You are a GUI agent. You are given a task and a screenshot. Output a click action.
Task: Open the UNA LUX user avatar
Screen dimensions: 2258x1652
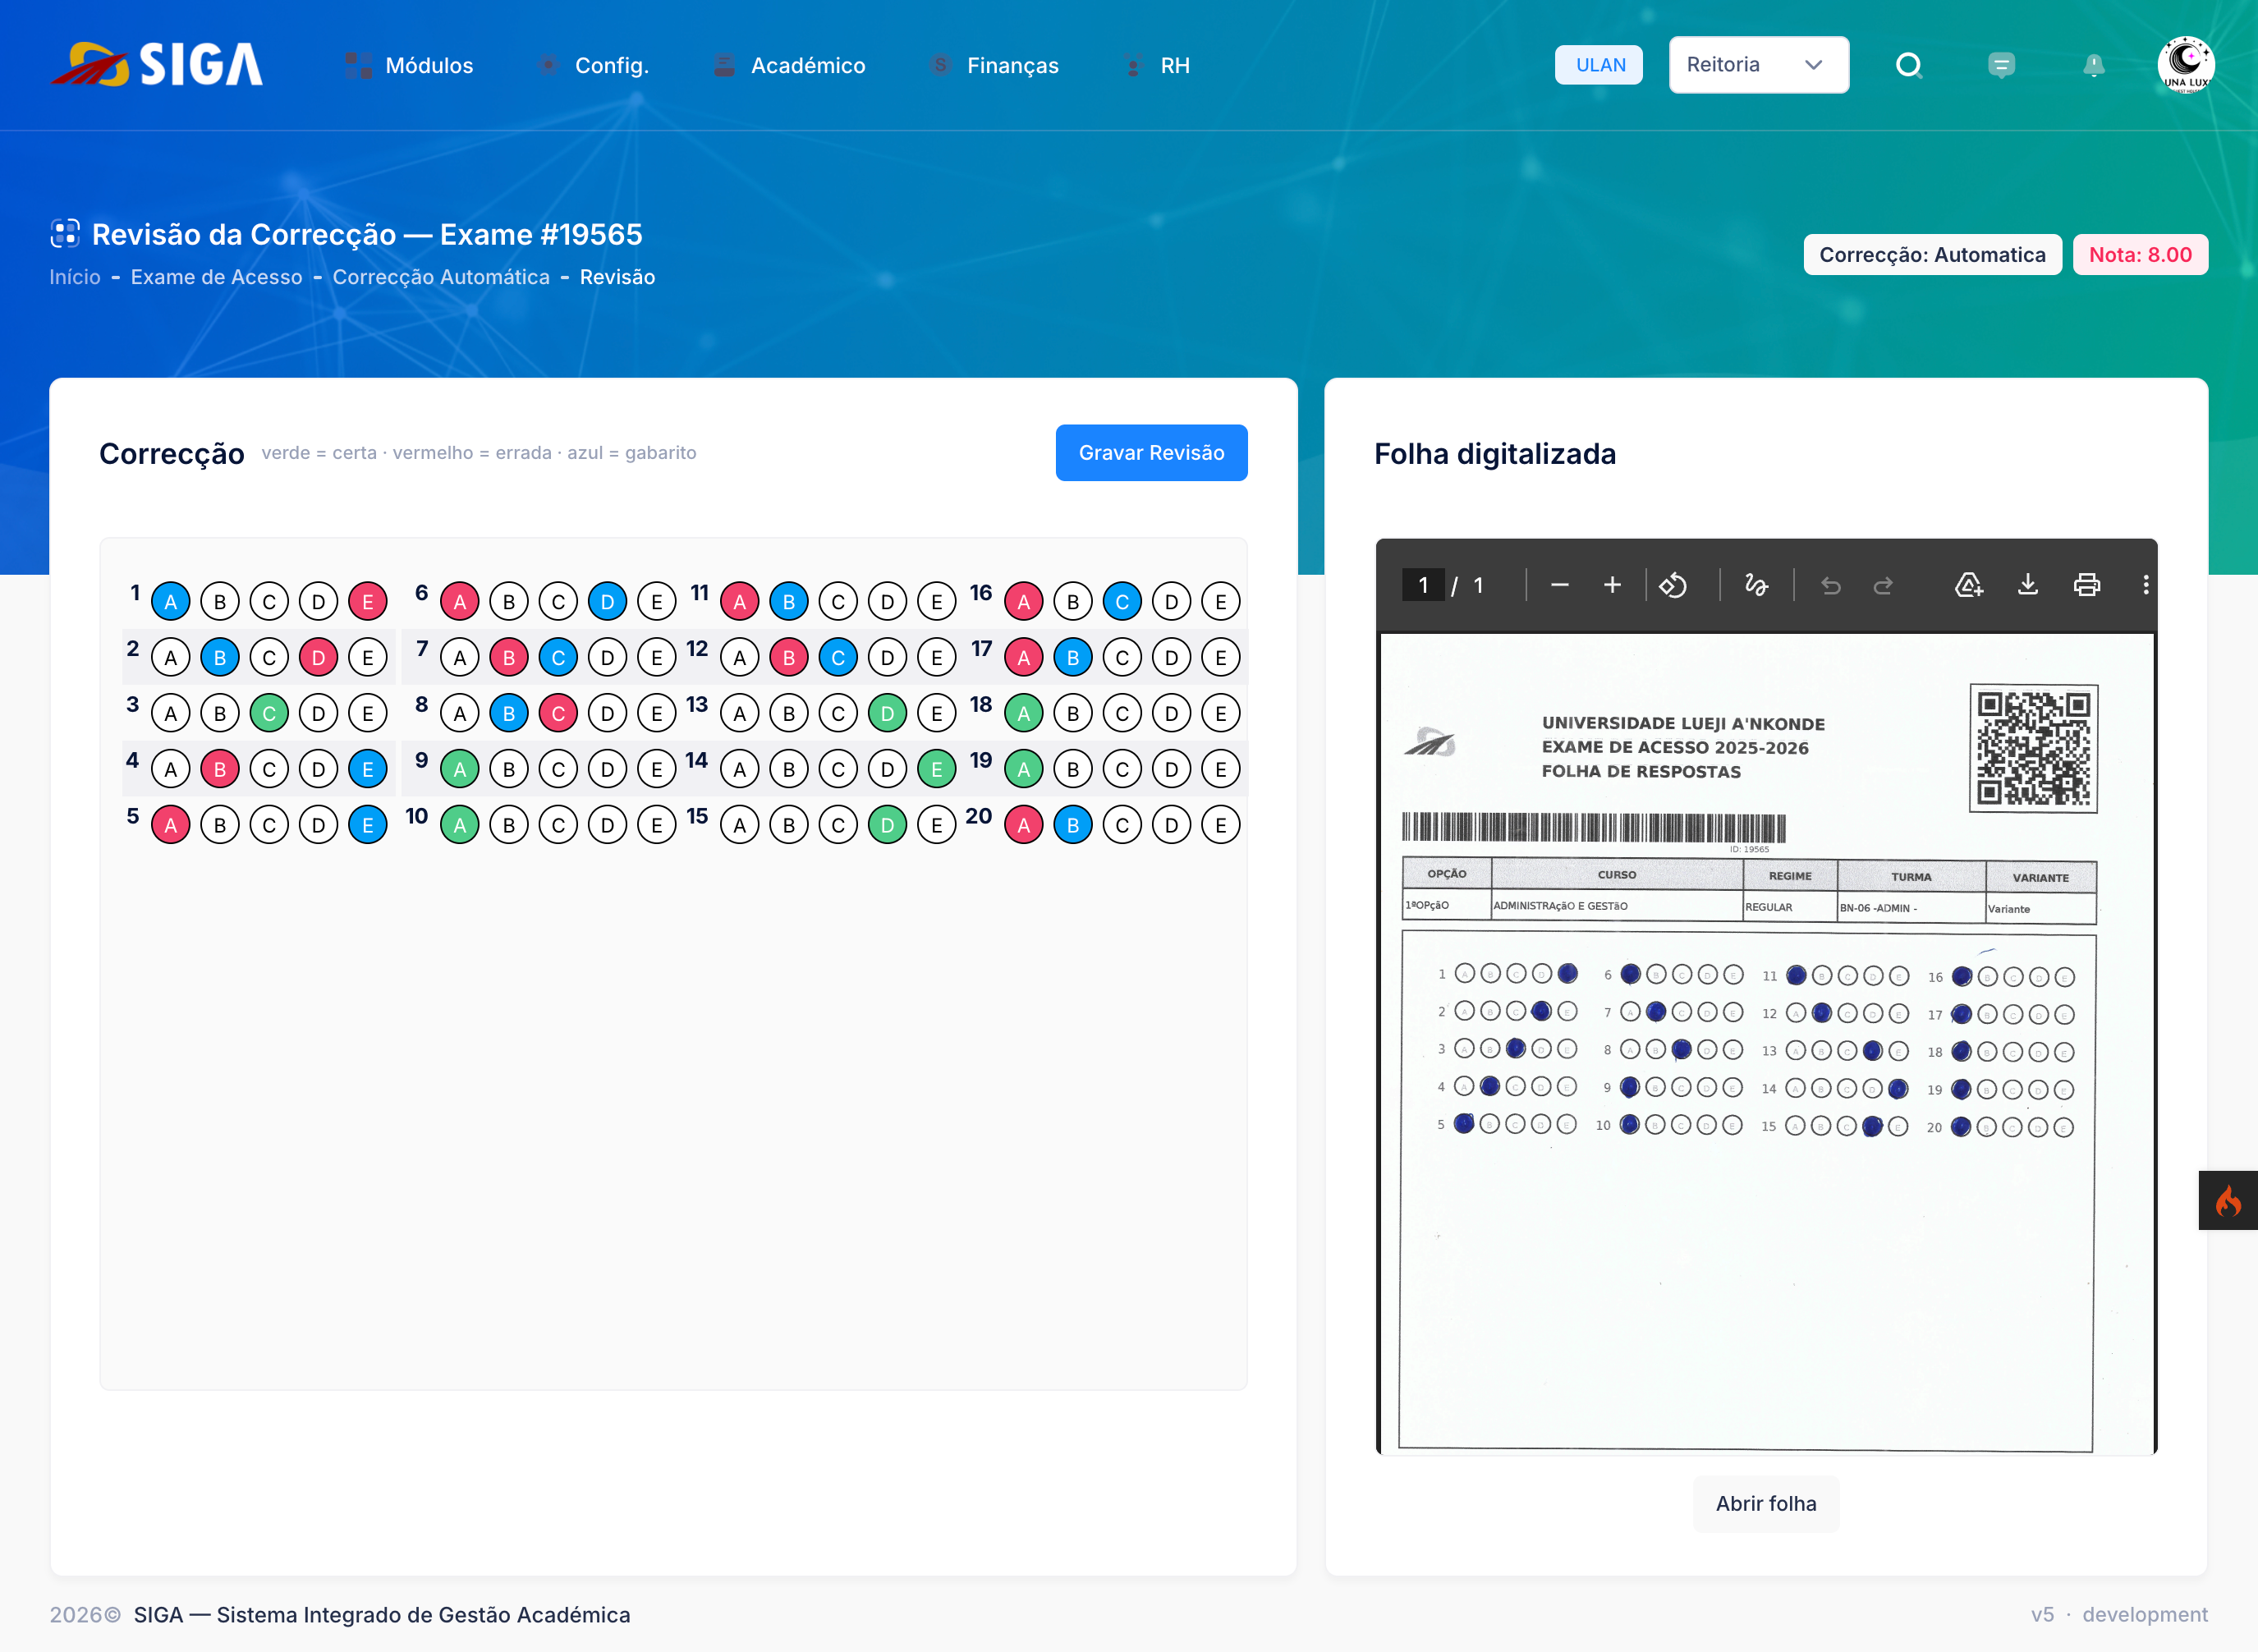coord(2185,65)
